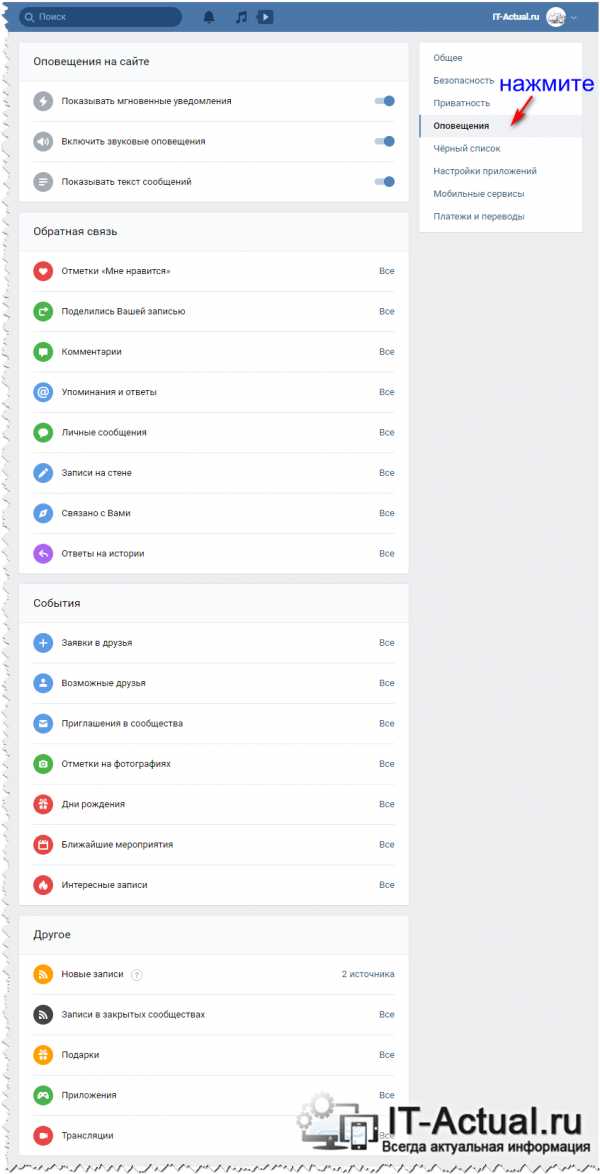Select Безопасность in settings sidebar
600x1174 pixels.
(x=464, y=80)
